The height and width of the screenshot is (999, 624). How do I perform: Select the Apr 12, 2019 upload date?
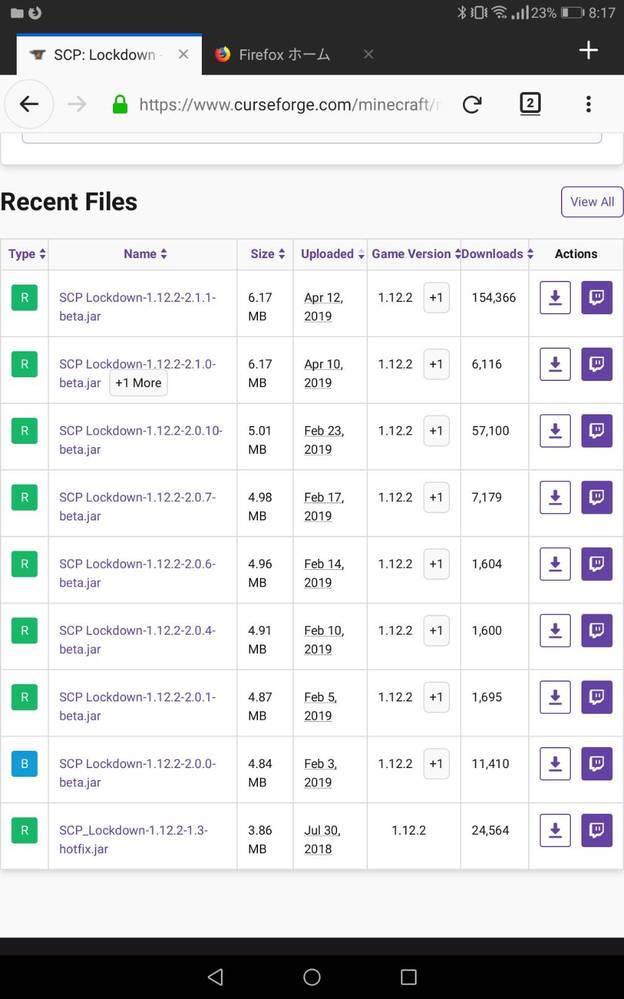(324, 306)
